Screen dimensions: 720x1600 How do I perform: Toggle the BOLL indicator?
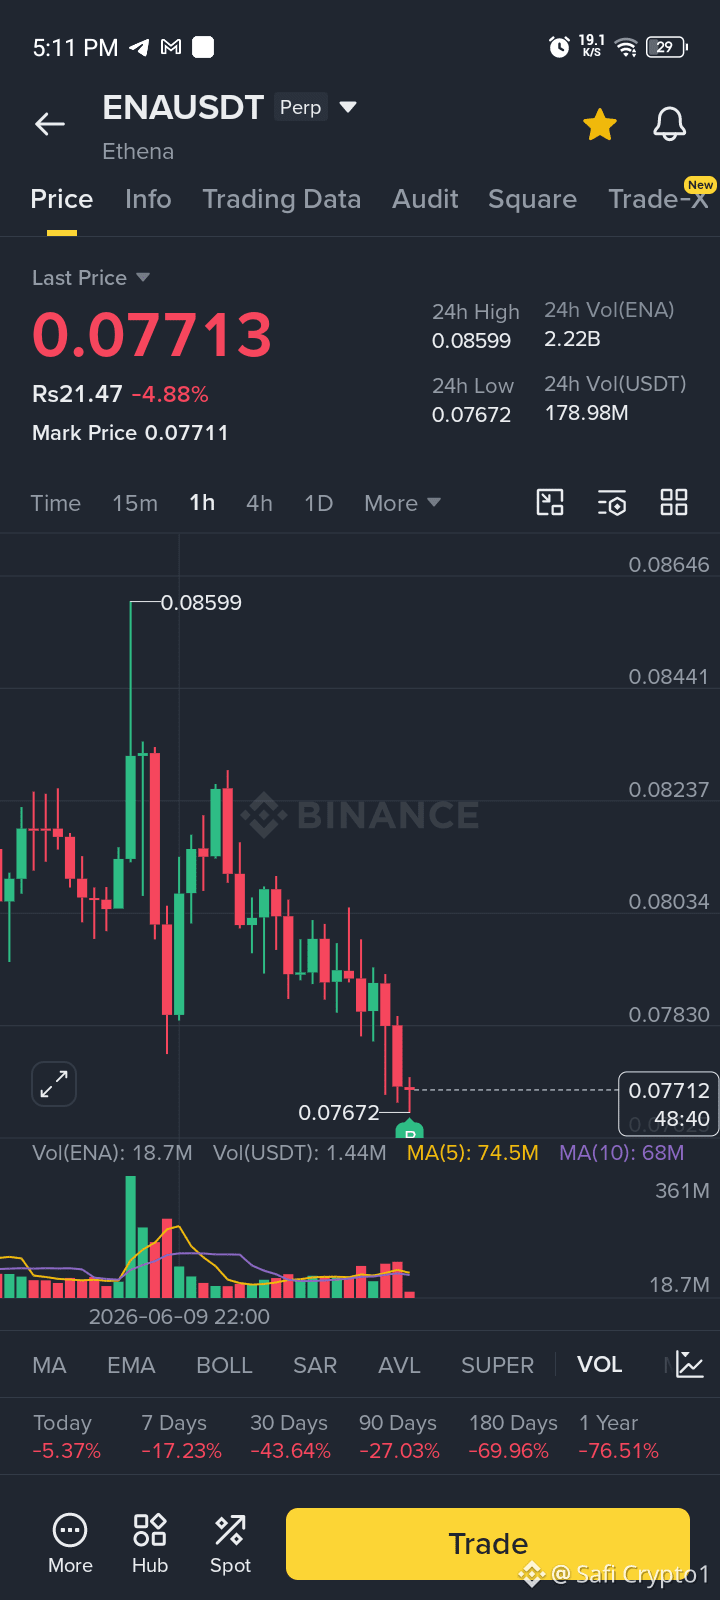click(x=224, y=1365)
